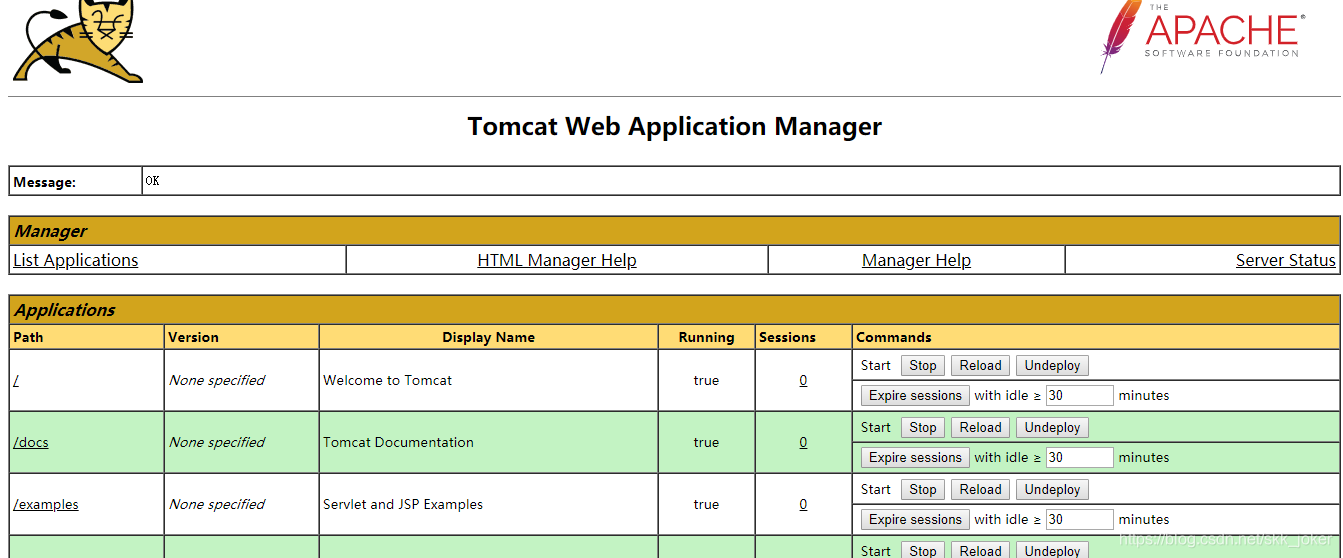Viewport: 1343px width, 558px height.
Task: Click the Manager section header
Action: 674,231
